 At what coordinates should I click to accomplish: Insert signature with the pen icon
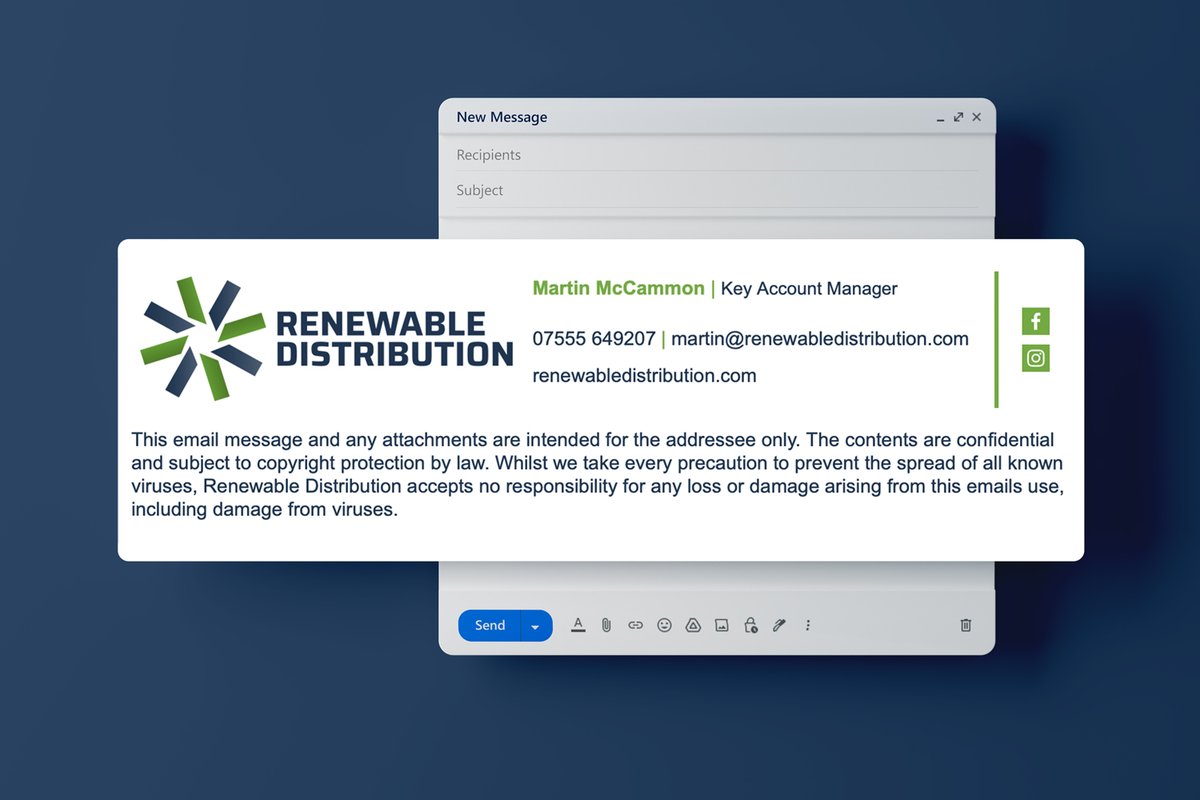[x=780, y=625]
